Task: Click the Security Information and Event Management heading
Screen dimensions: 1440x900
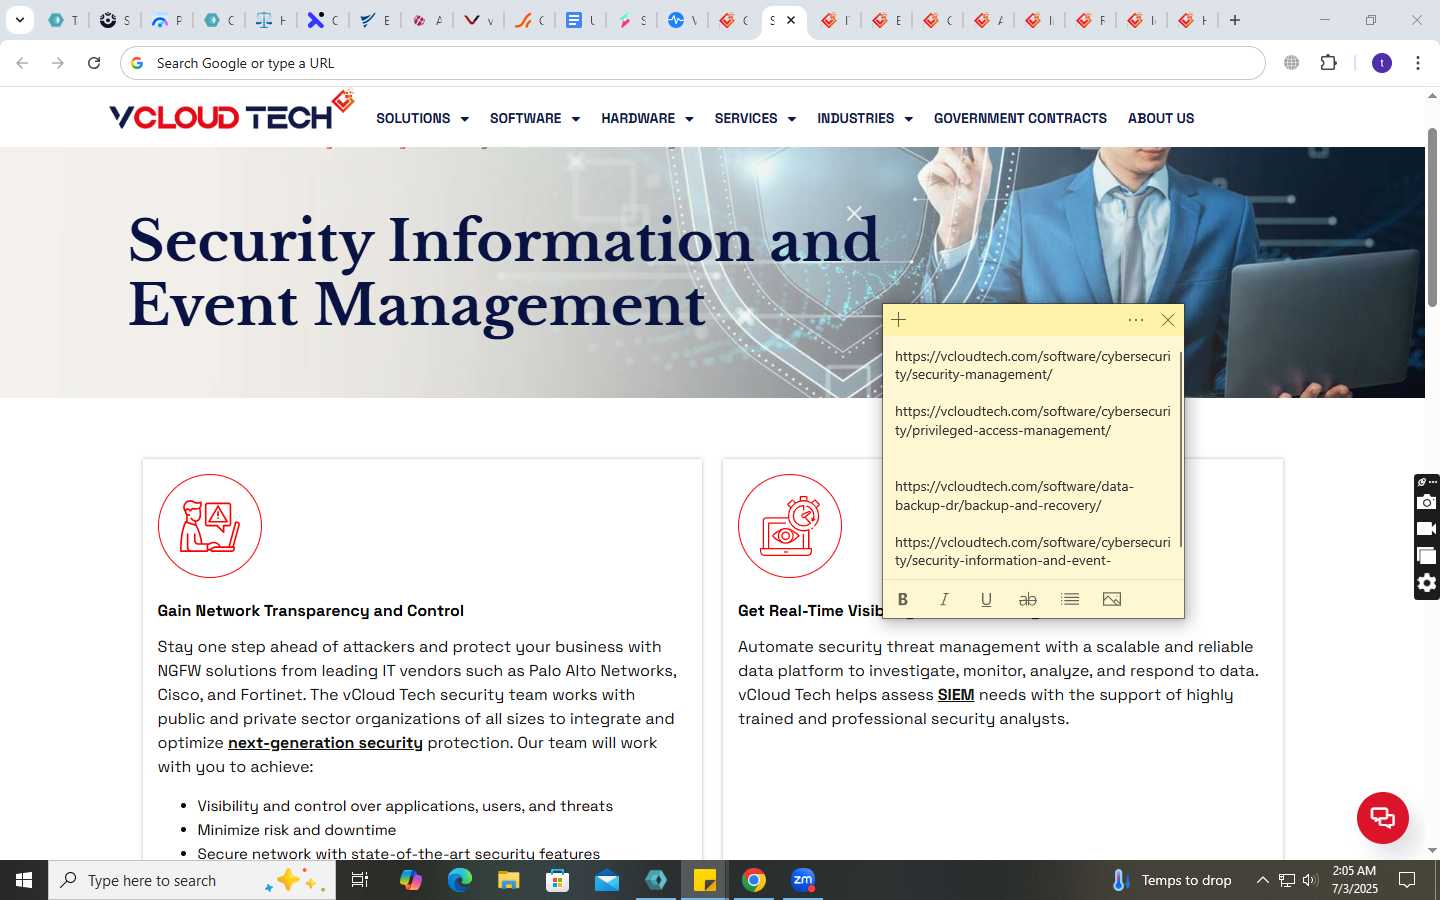Action: pos(504,272)
